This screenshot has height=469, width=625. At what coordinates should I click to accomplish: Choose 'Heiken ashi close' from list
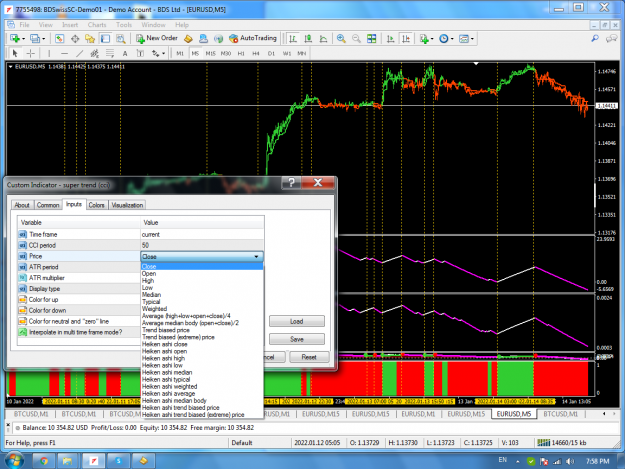165,344
